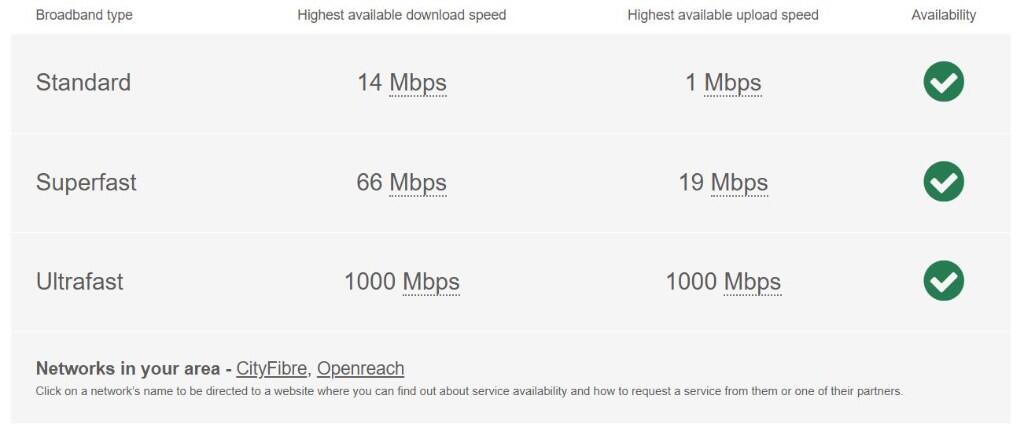Click the Superfast availability green checkmark icon
Image resolution: width=1024 pixels, height=436 pixels.
(x=943, y=182)
